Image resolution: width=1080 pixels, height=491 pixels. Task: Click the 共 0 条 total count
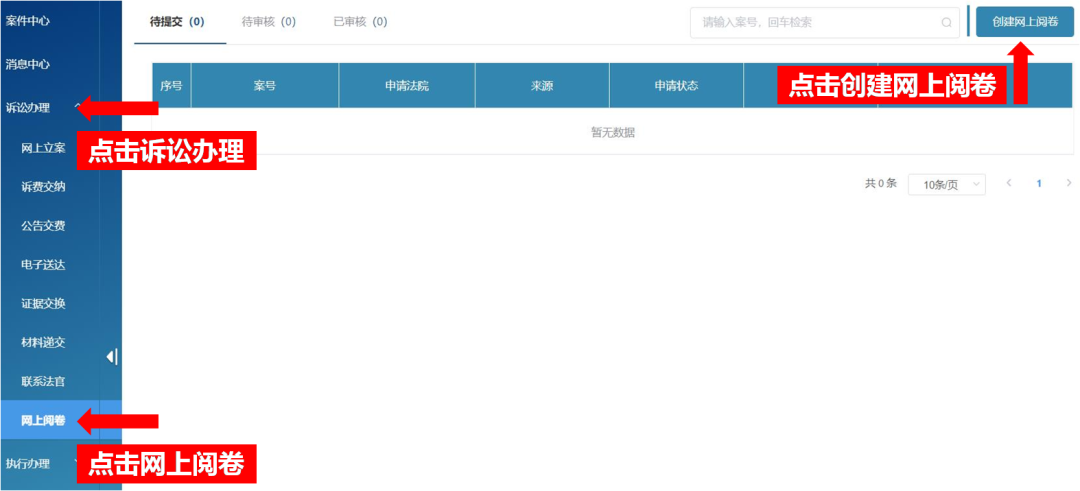point(881,184)
